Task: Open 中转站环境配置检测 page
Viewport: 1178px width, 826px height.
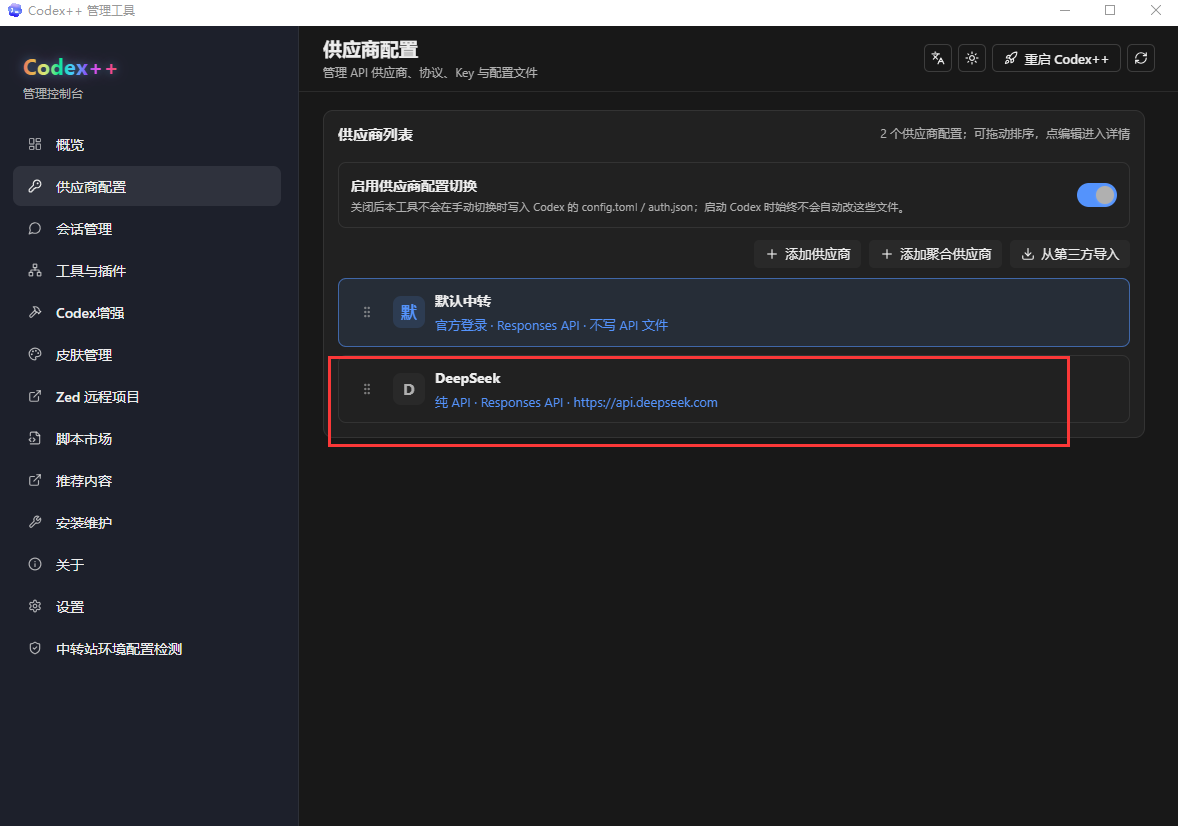Action: [x=146, y=649]
